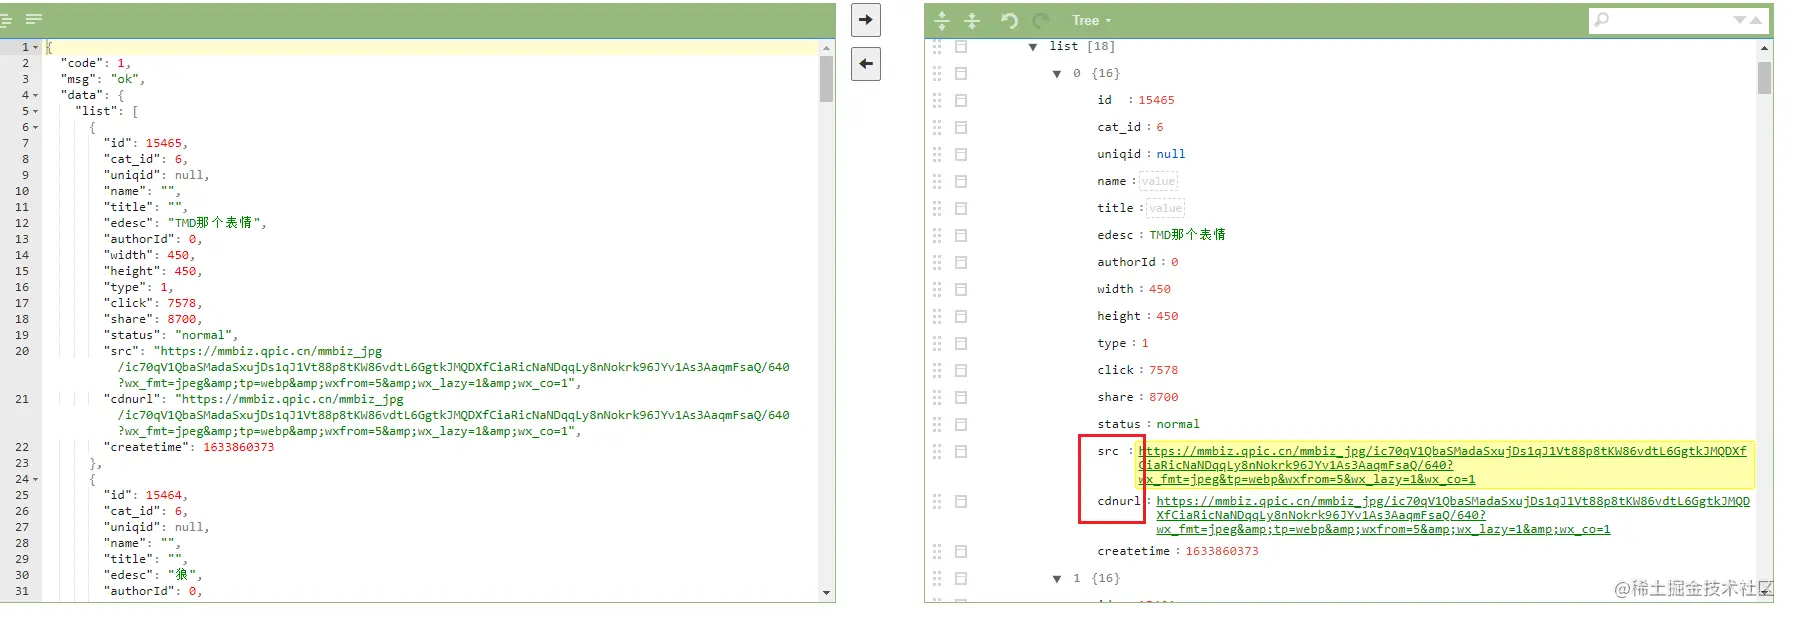The width and height of the screenshot is (1793, 617).
Task: Open action menu for share 8700 row
Action: 961,397
